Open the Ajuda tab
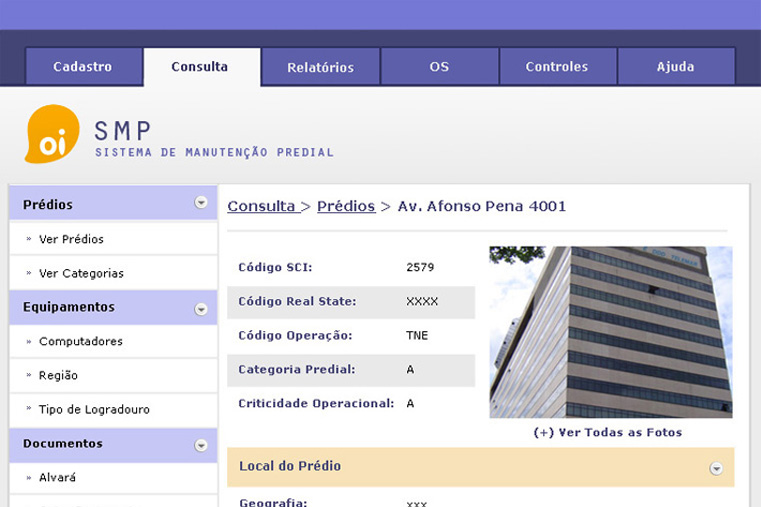 (676, 67)
